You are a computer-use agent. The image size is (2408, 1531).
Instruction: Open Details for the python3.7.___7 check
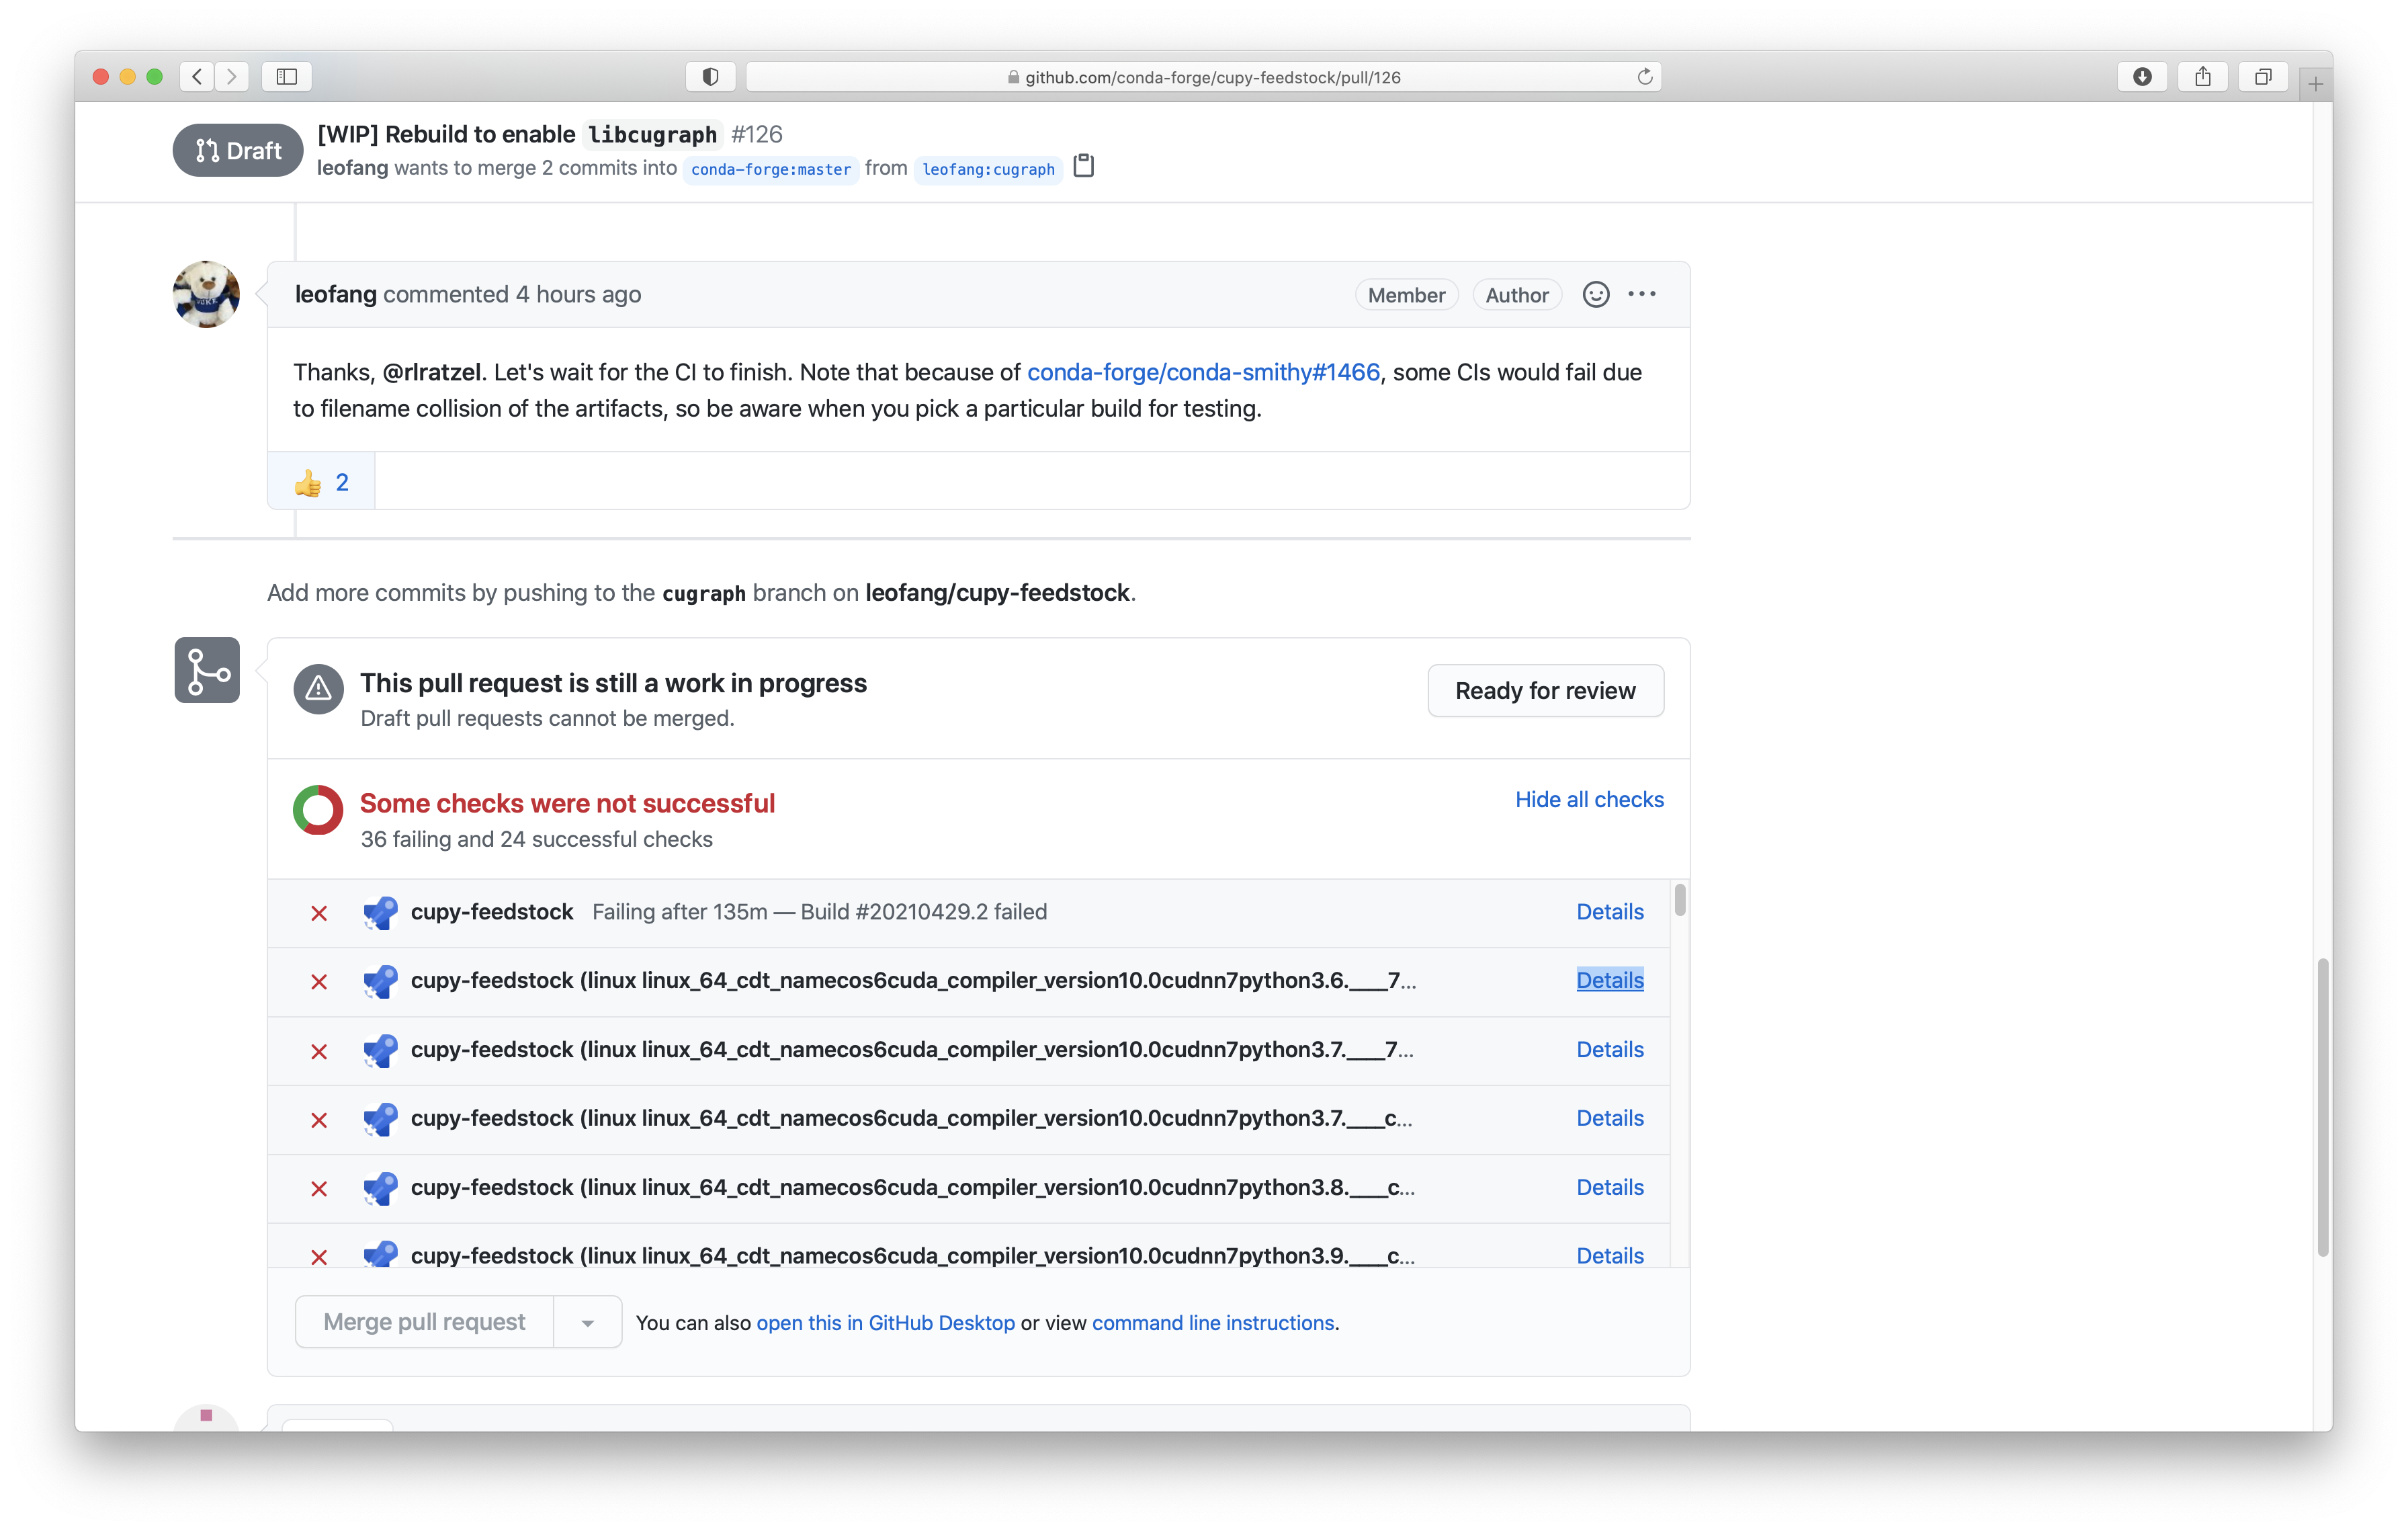pyautogui.click(x=1610, y=1050)
